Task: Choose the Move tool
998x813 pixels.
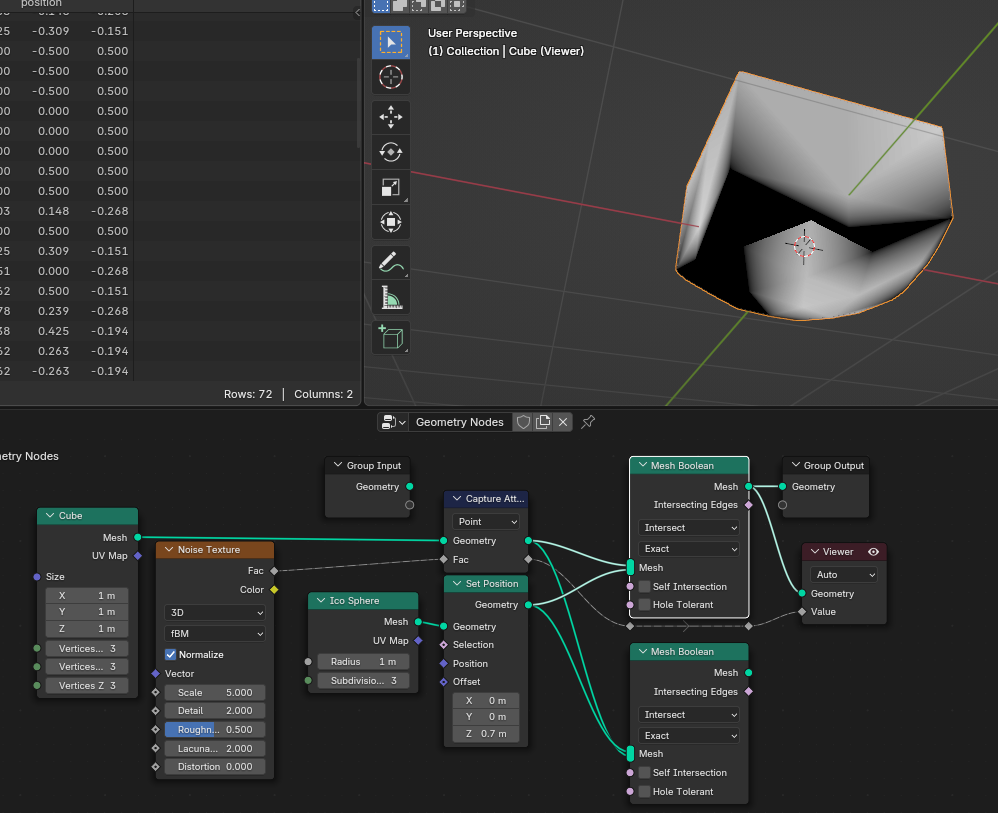Action: (390, 117)
